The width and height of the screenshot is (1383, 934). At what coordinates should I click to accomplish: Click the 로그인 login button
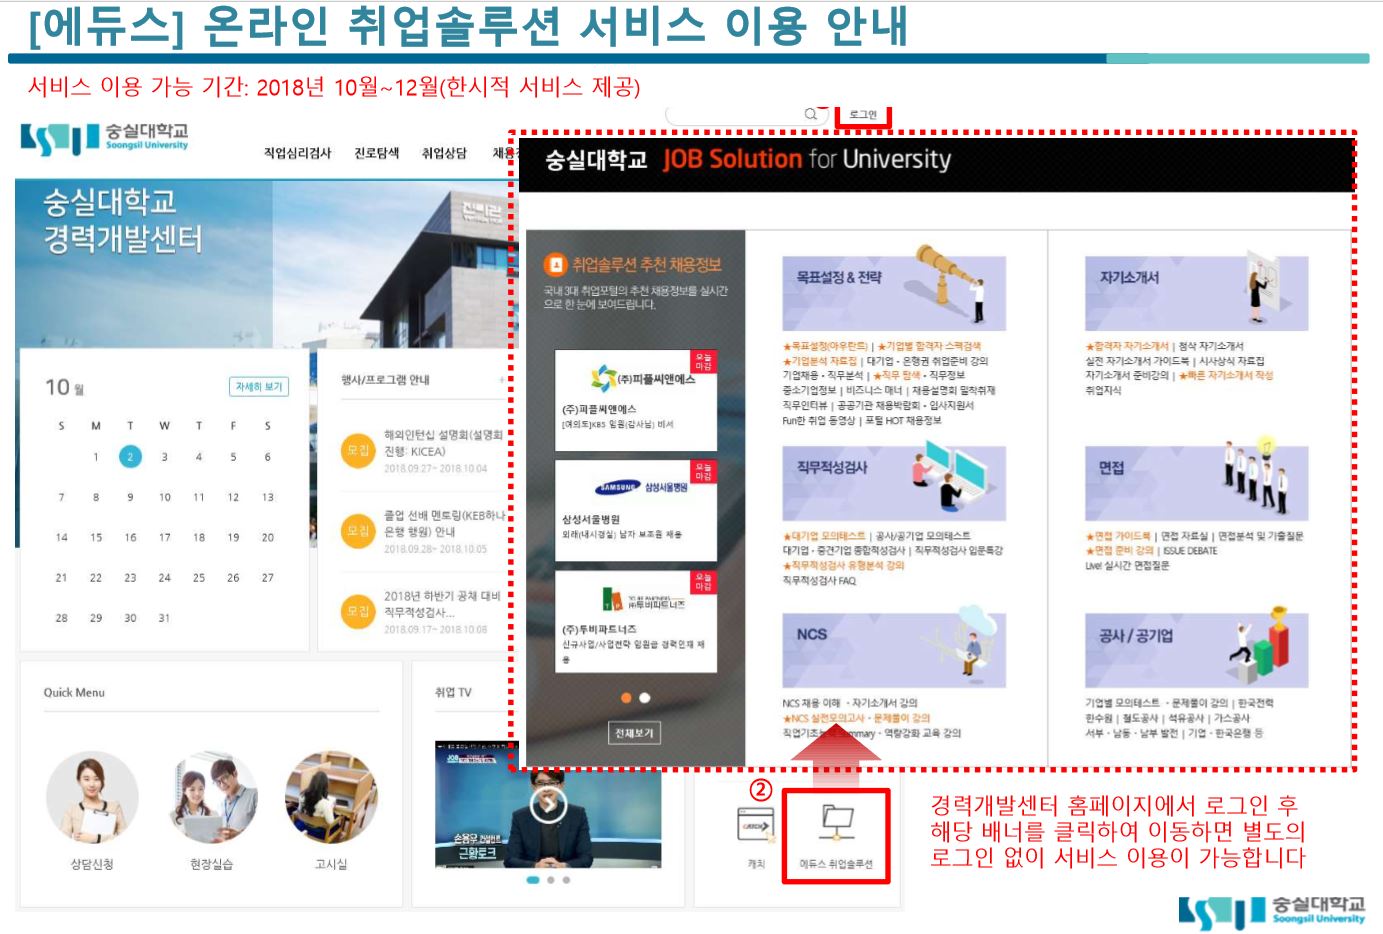862,115
